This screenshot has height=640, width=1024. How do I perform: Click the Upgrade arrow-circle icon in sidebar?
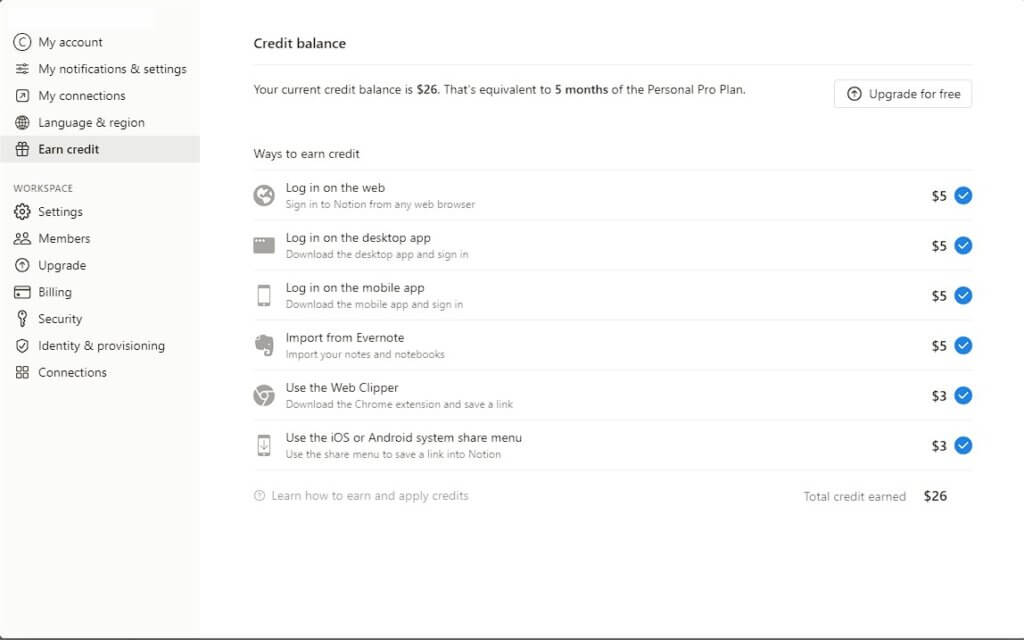22,265
